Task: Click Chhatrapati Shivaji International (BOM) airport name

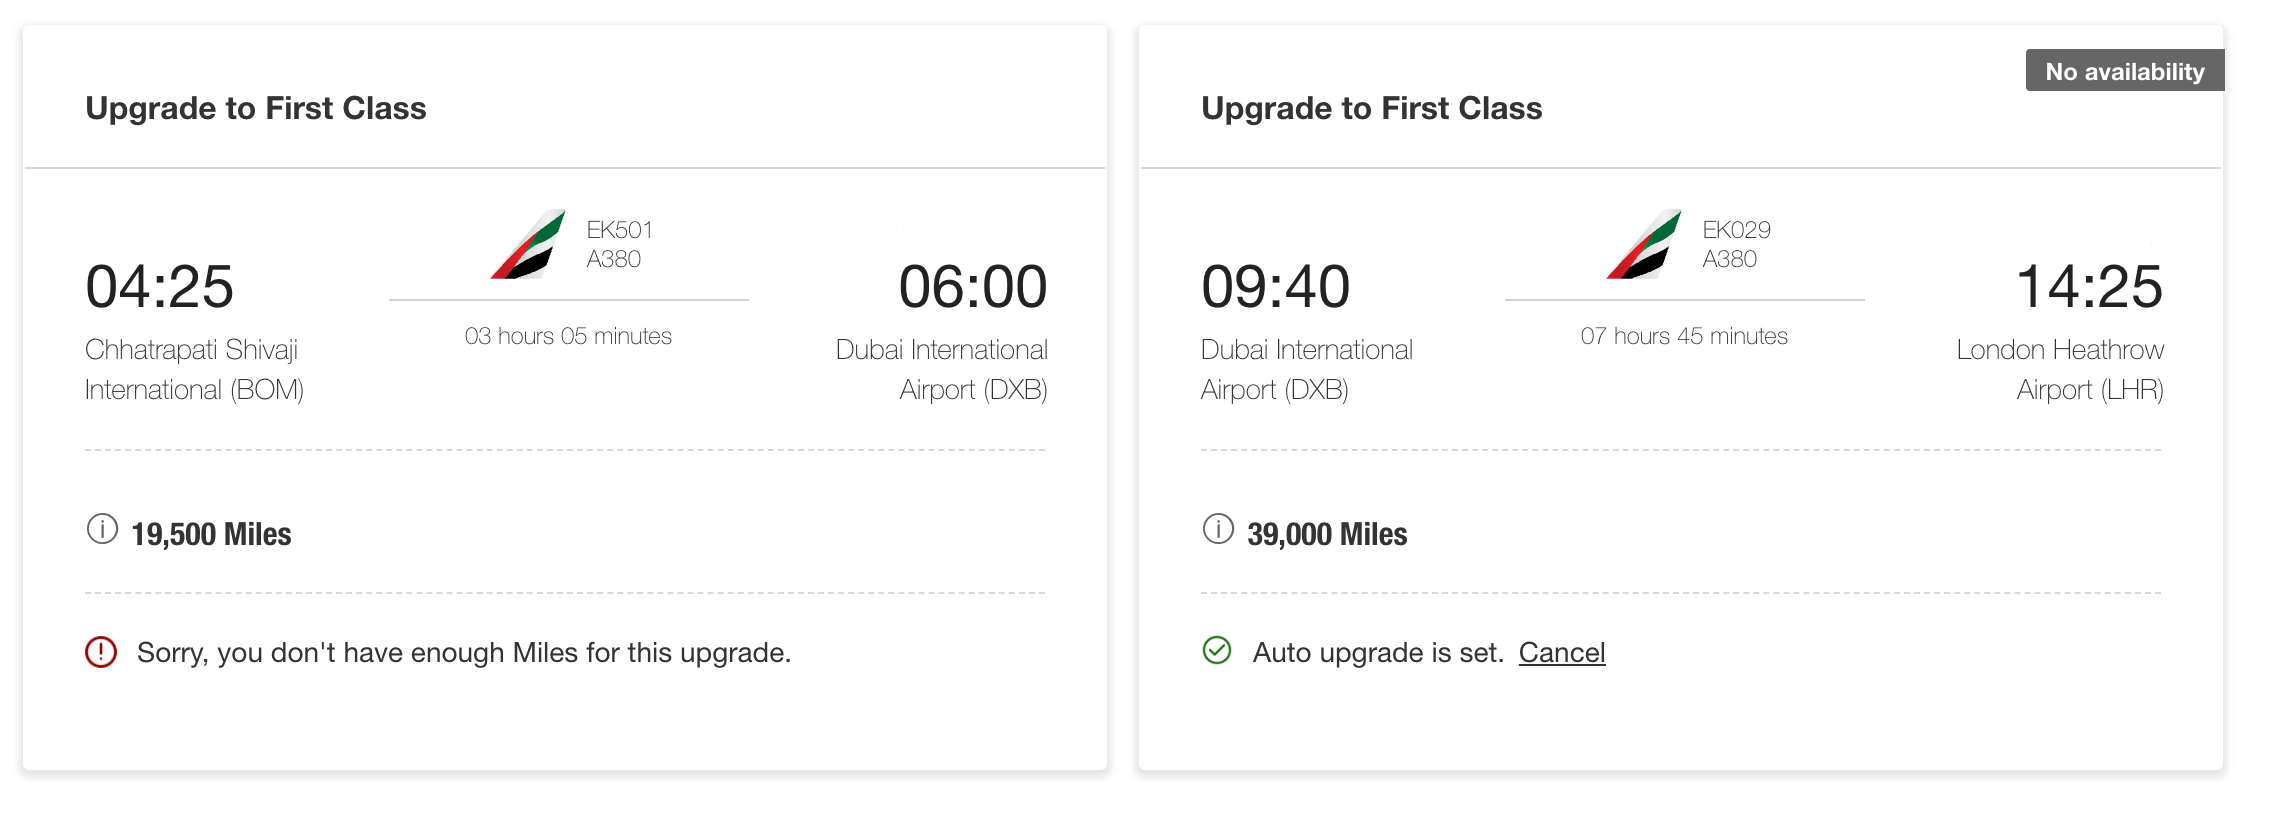Action: (x=194, y=370)
